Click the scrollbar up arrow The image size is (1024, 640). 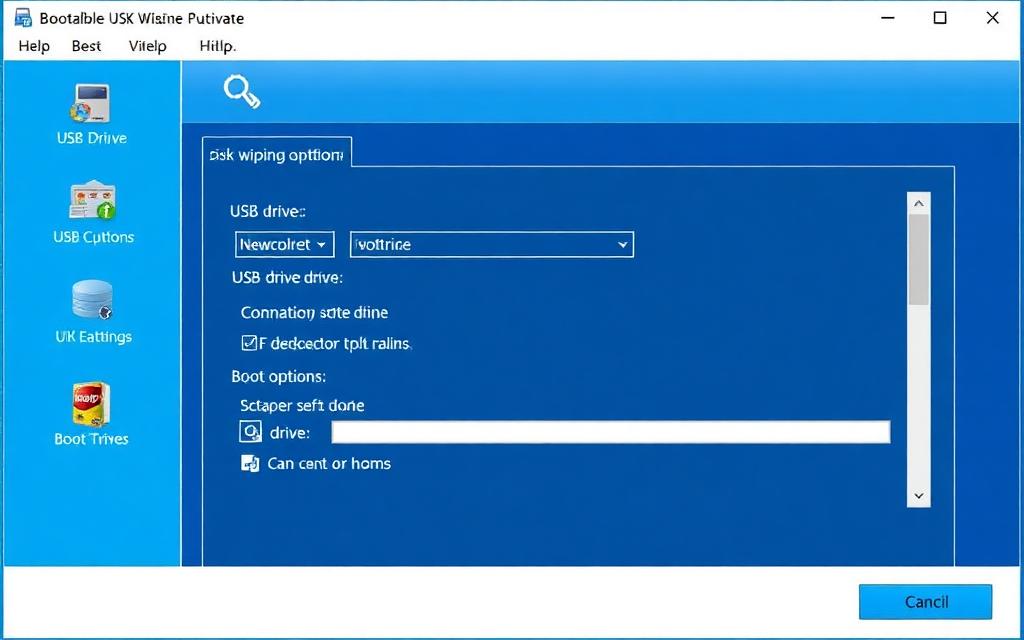pyautogui.click(x=918, y=203)
